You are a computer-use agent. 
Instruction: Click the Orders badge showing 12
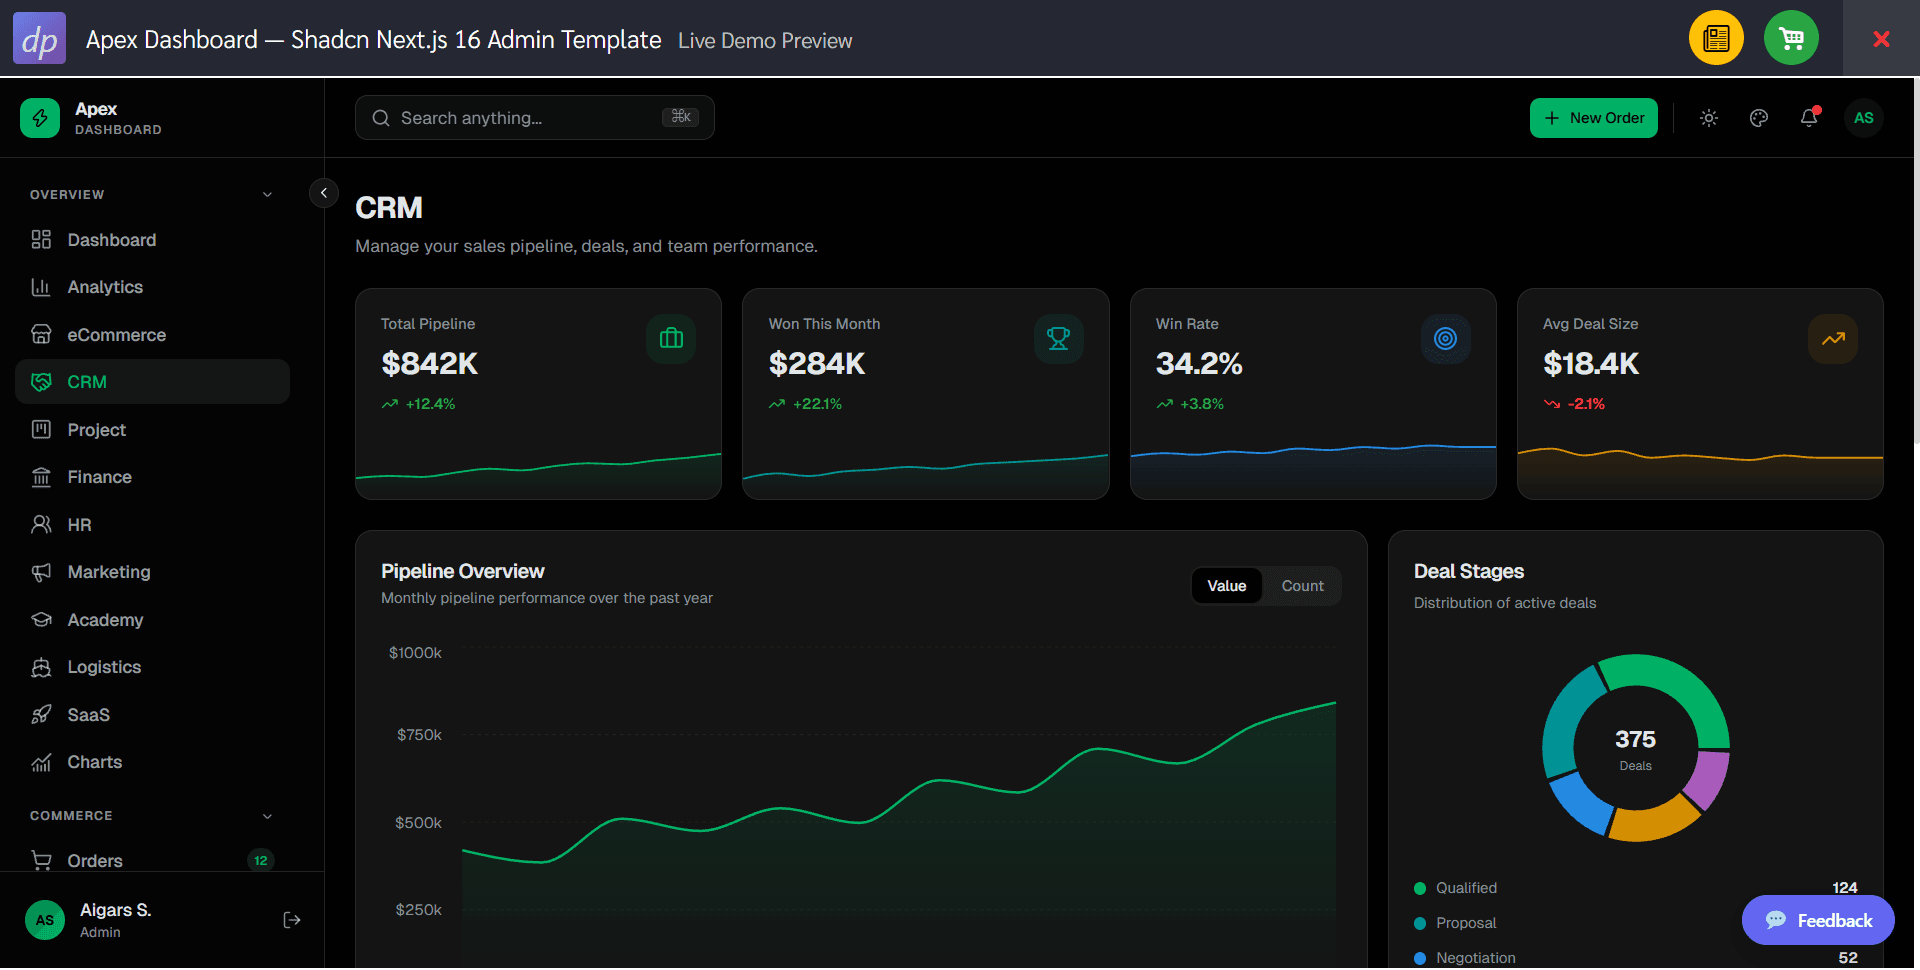[261, 860]
